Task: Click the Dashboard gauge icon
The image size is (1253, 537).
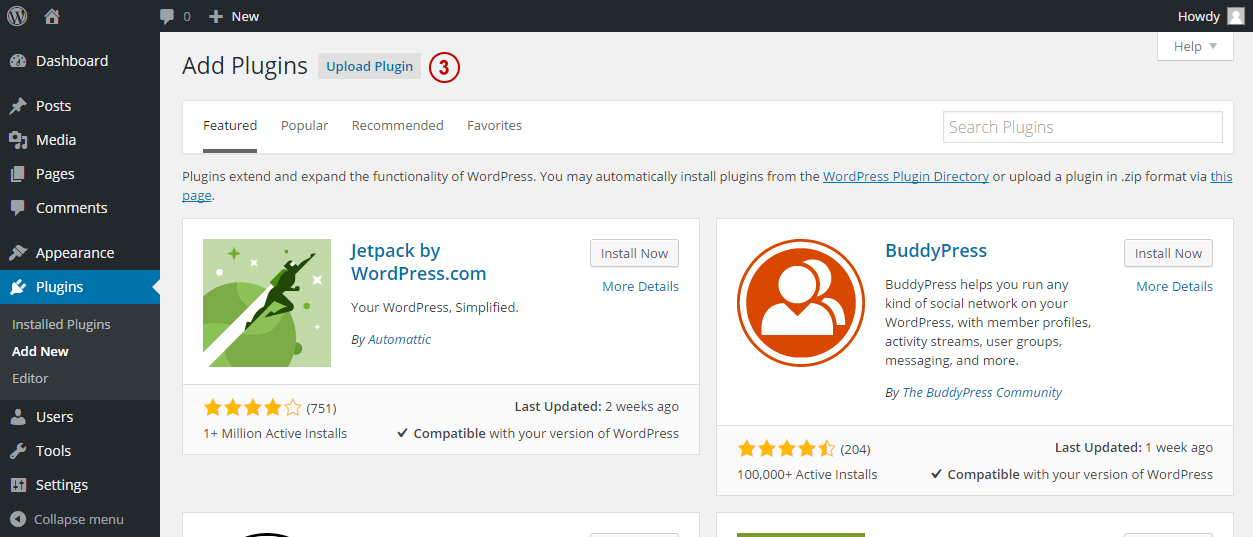Action: pyautogui.click(x=18, y=61)
